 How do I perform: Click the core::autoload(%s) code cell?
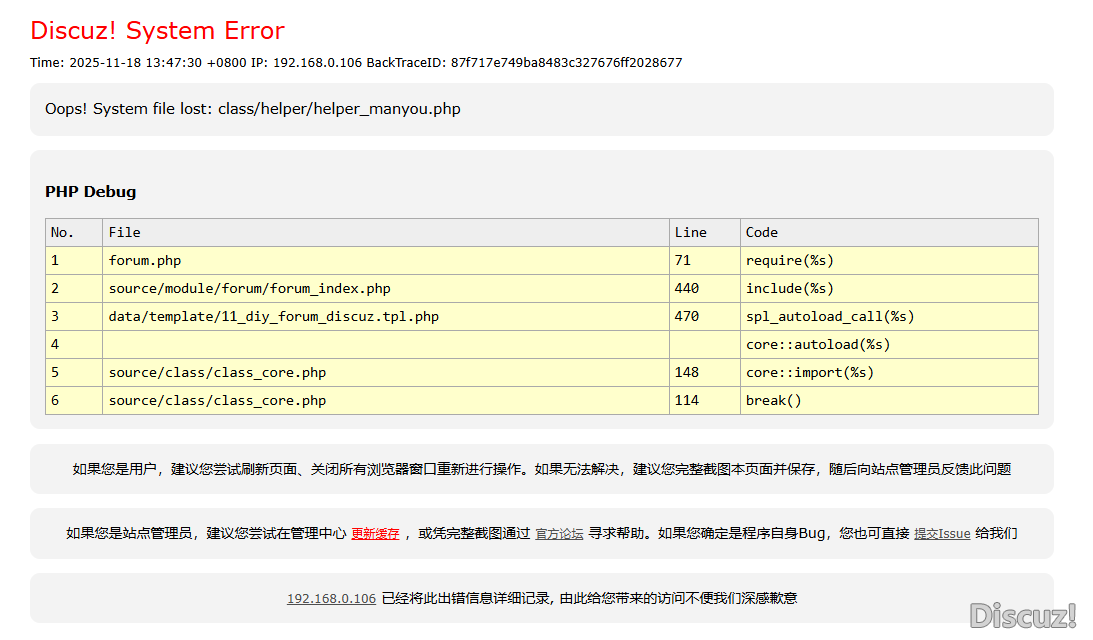(x=817, y=345)
